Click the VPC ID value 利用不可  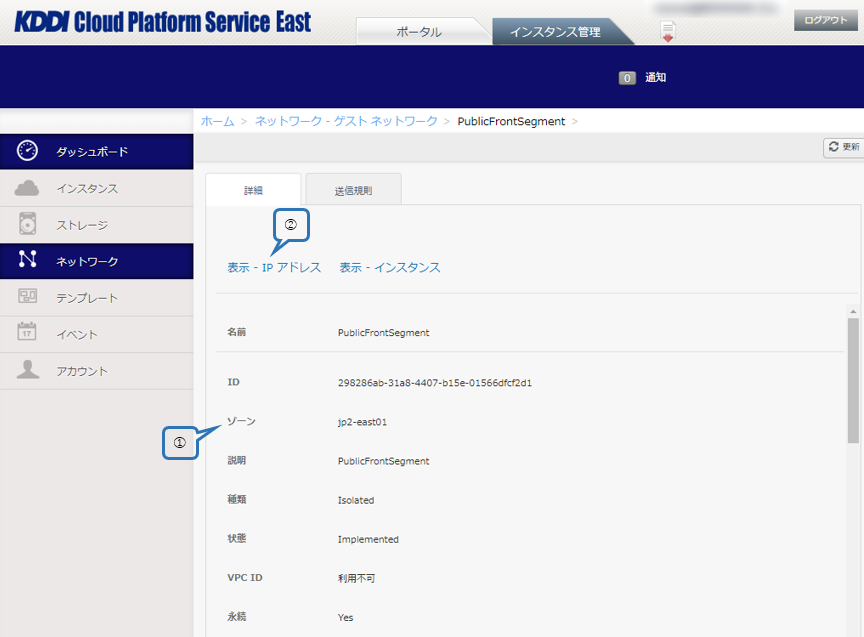pyautogui.click(x=356, y=578)
